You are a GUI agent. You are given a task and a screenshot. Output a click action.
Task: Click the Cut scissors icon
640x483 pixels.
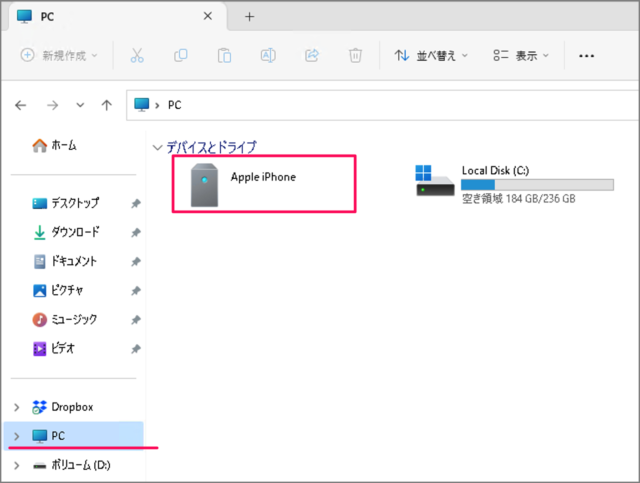coord(138,56)
